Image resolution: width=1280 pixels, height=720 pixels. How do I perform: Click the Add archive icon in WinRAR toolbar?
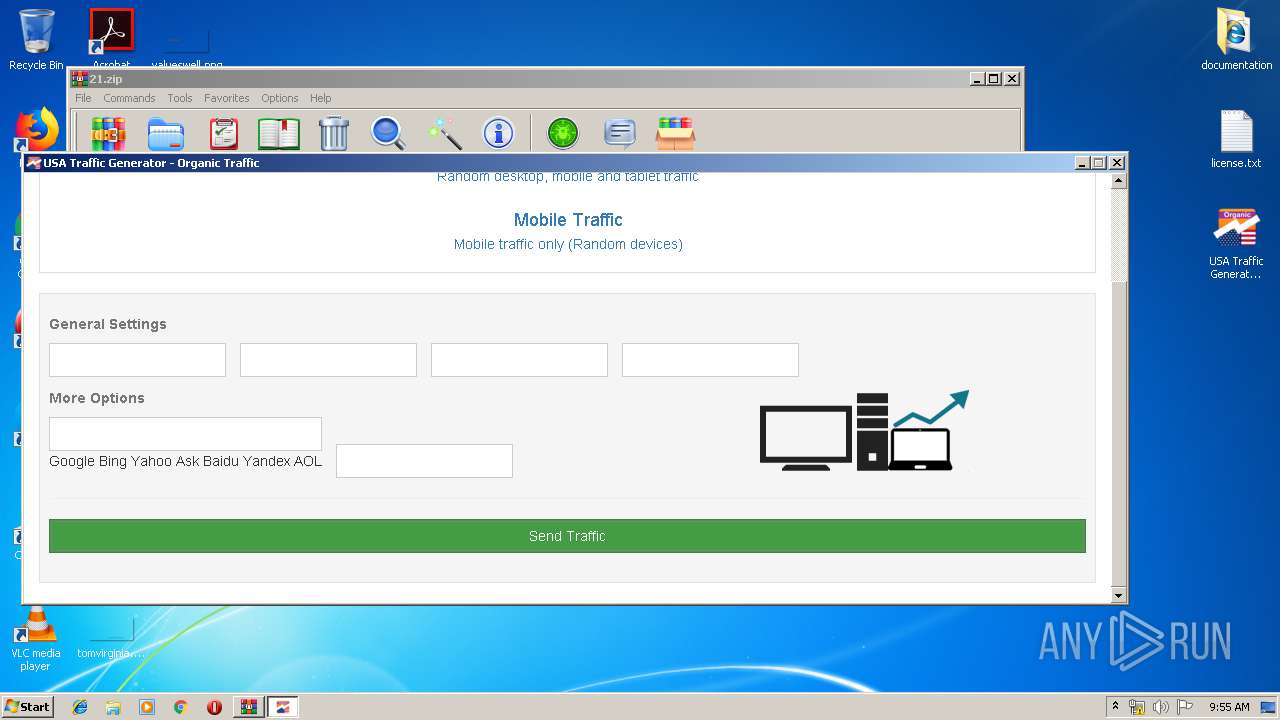pos(108,133)
